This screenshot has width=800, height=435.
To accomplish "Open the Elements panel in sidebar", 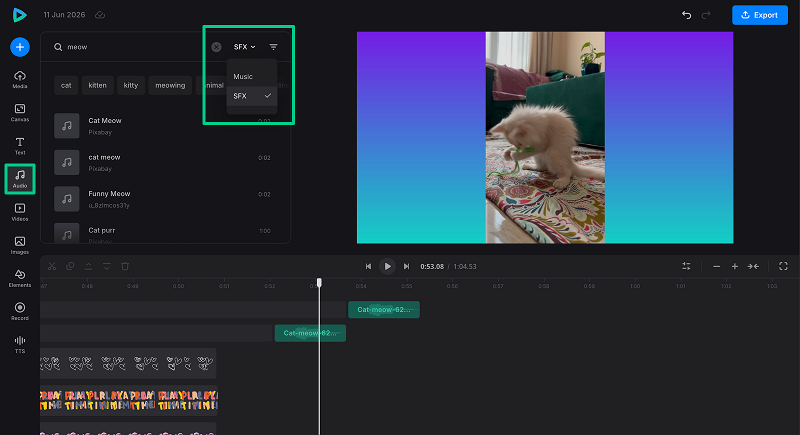I will pos(20,278).
